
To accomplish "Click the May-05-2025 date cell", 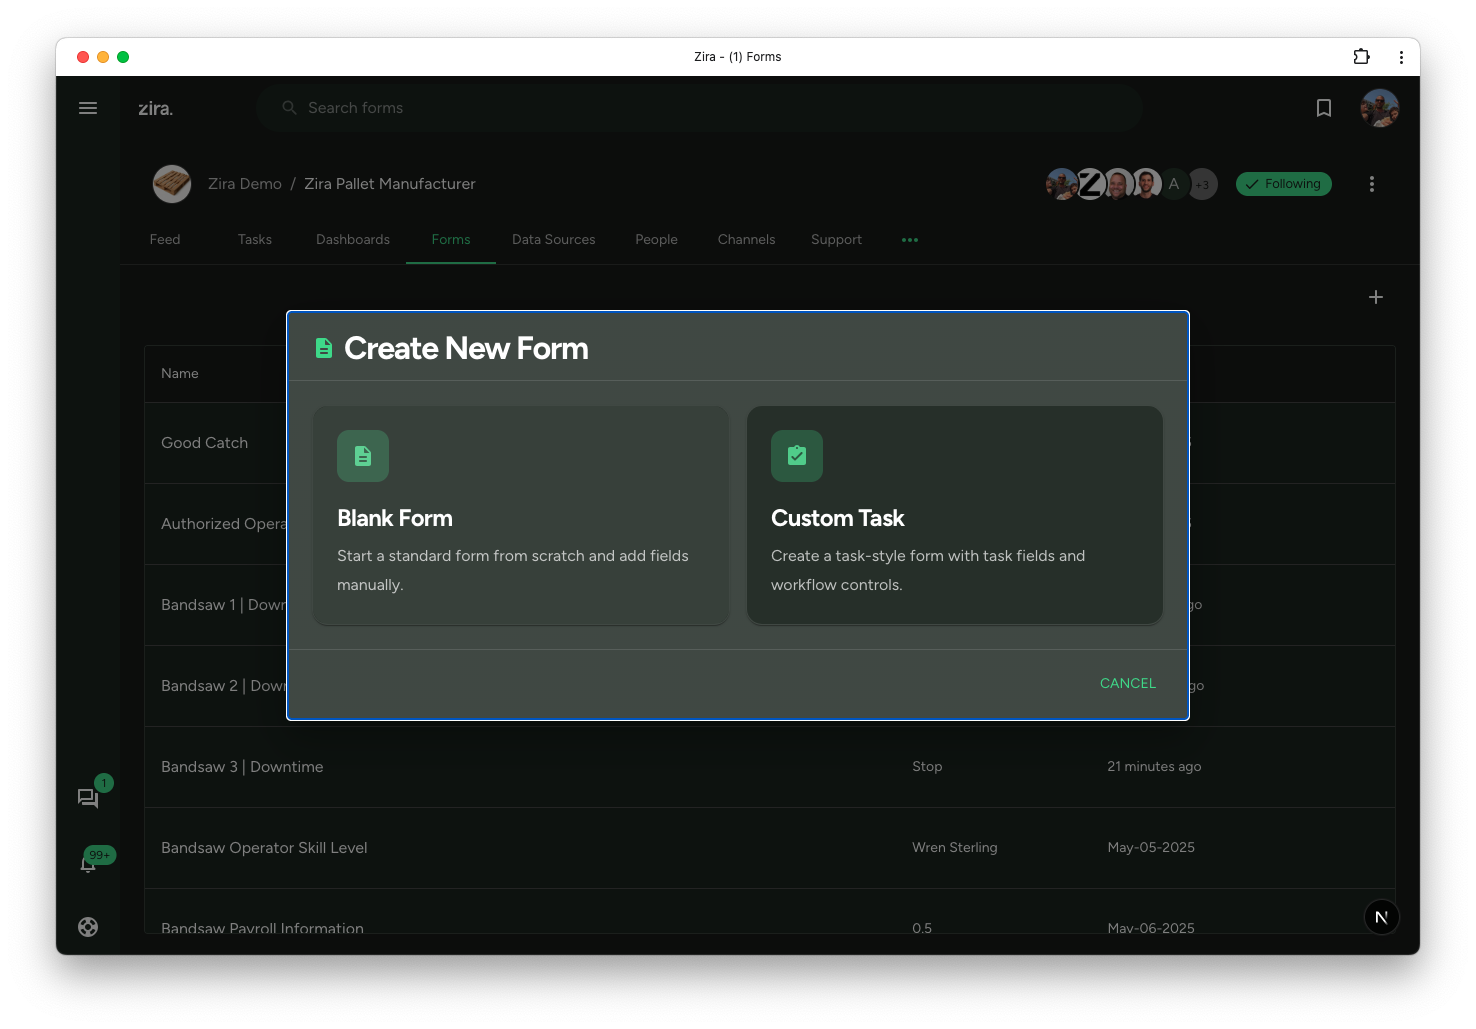I will (x=1151, y=848).
